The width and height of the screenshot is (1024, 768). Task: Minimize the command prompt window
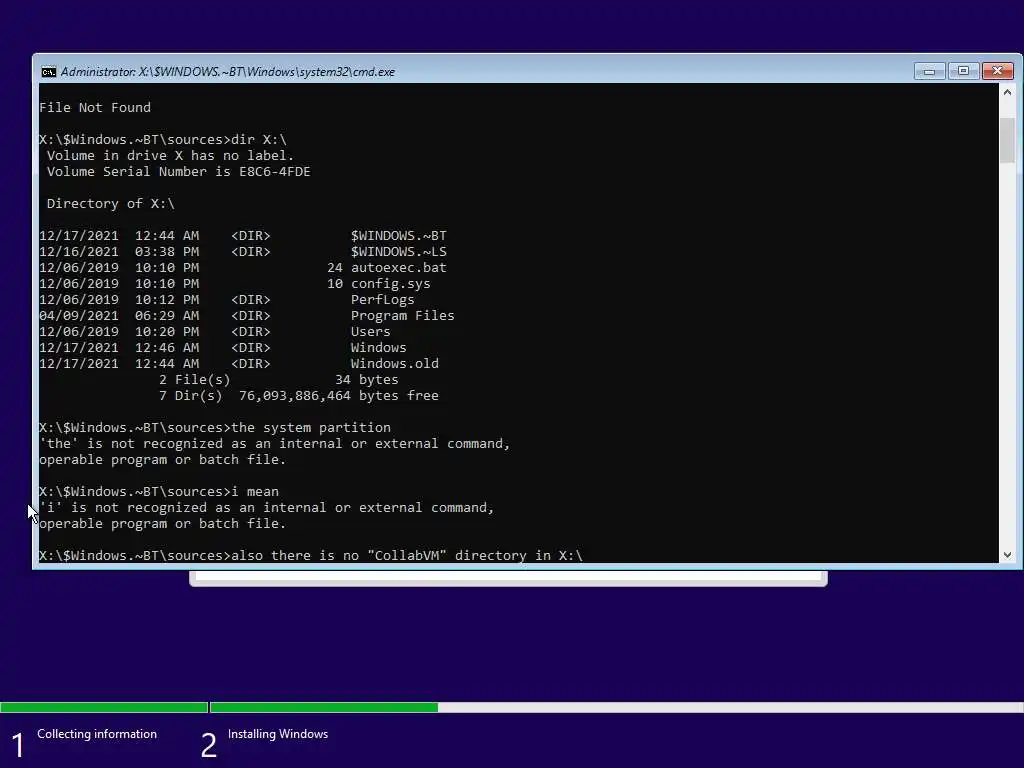tap(929, 71)
